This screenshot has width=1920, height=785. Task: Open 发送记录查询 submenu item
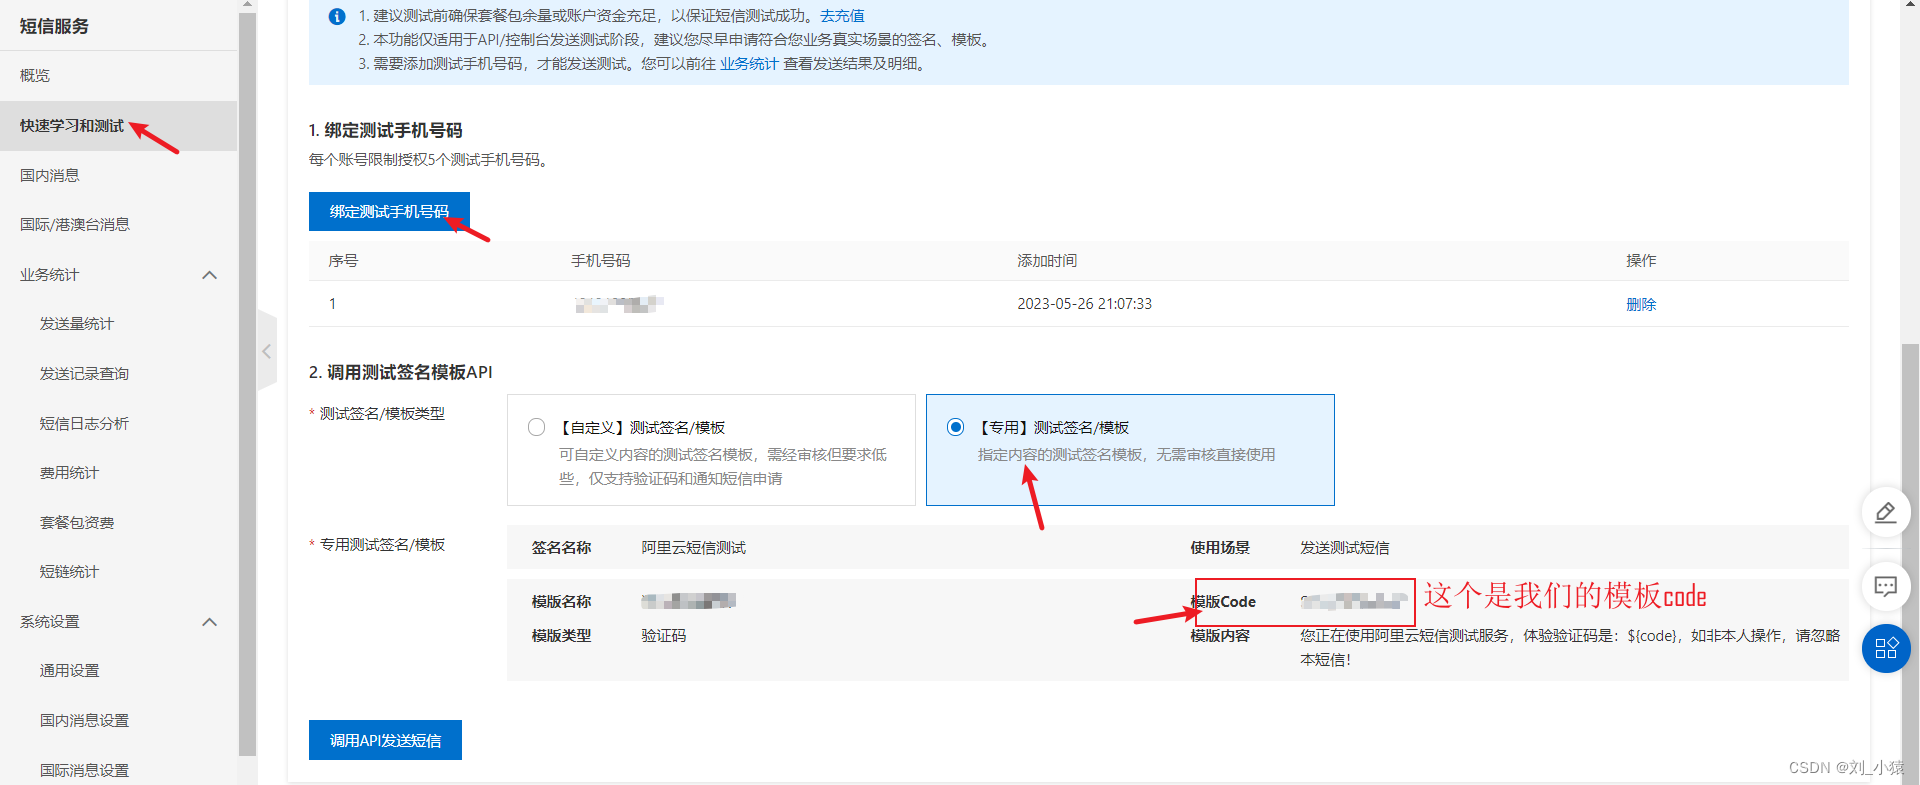pyautogui.click(x=84, y=374)
